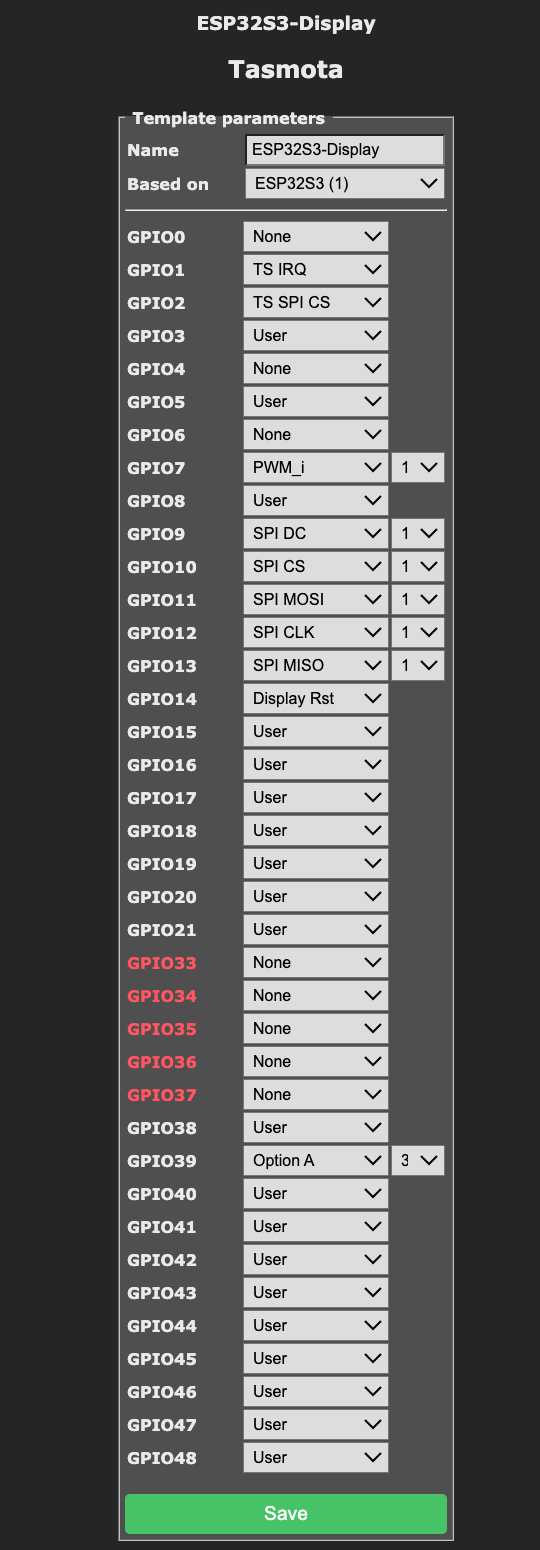Open the GPIO17 User dropdown
The image size is (540, 1550).
point(316,798)
